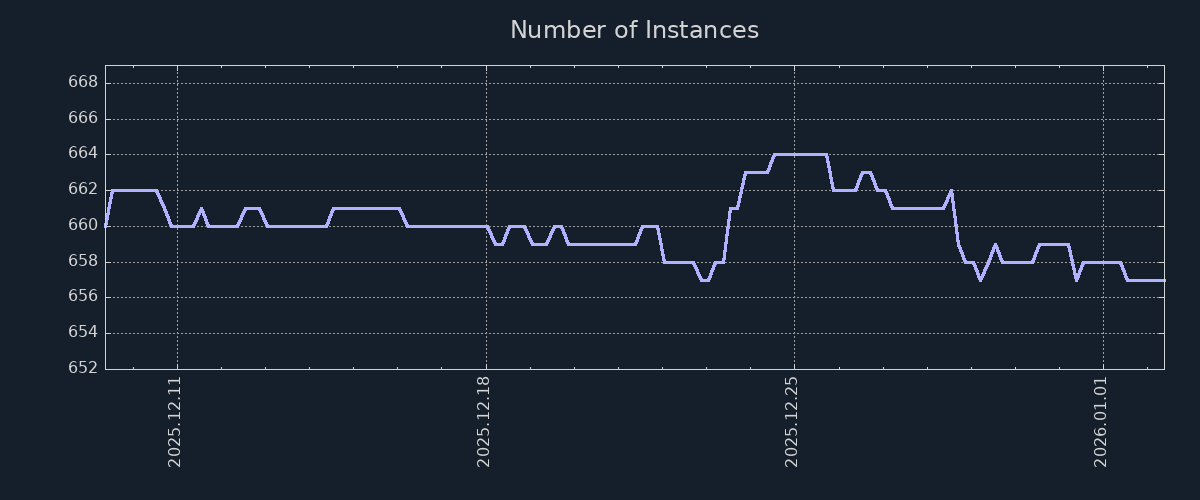Click the 2025.12.11 date label
The width and height of the screenshot is (1200, 500).
tap(175, 421)
